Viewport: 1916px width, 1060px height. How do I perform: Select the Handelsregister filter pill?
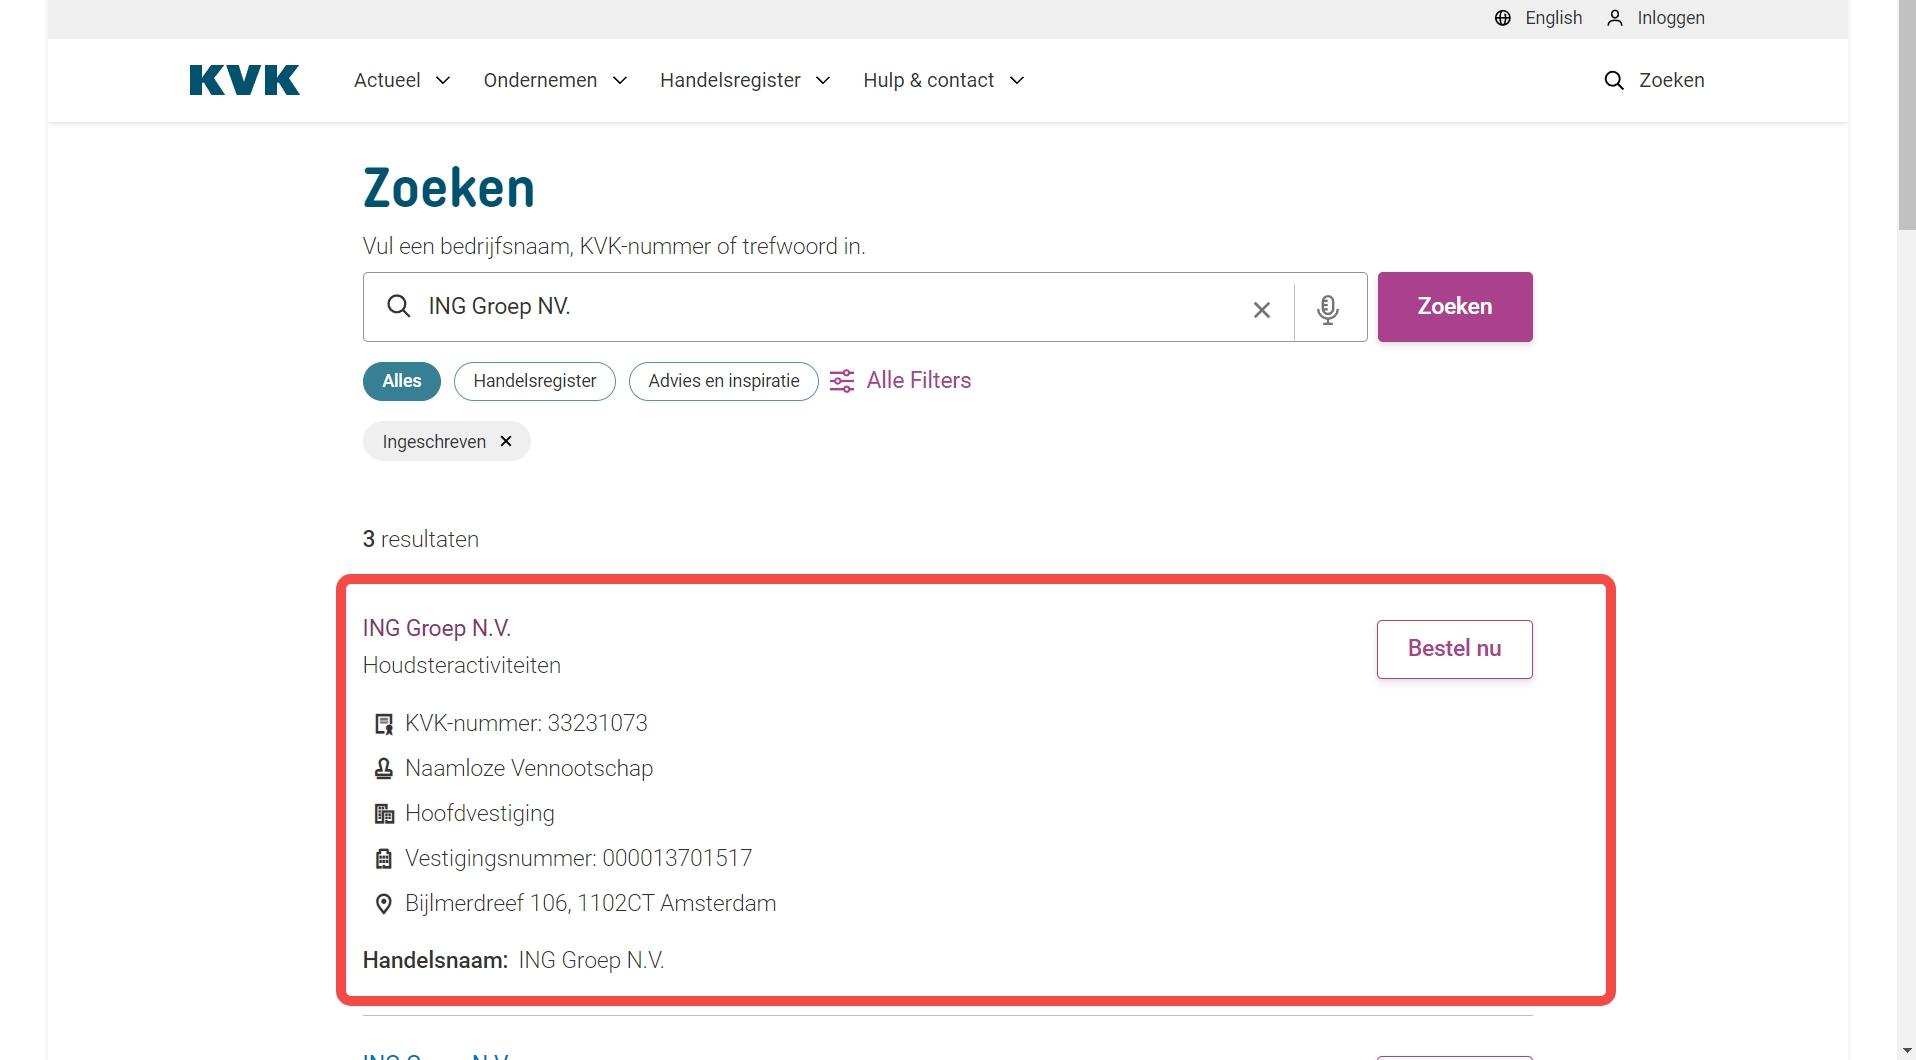coord(535,381)
